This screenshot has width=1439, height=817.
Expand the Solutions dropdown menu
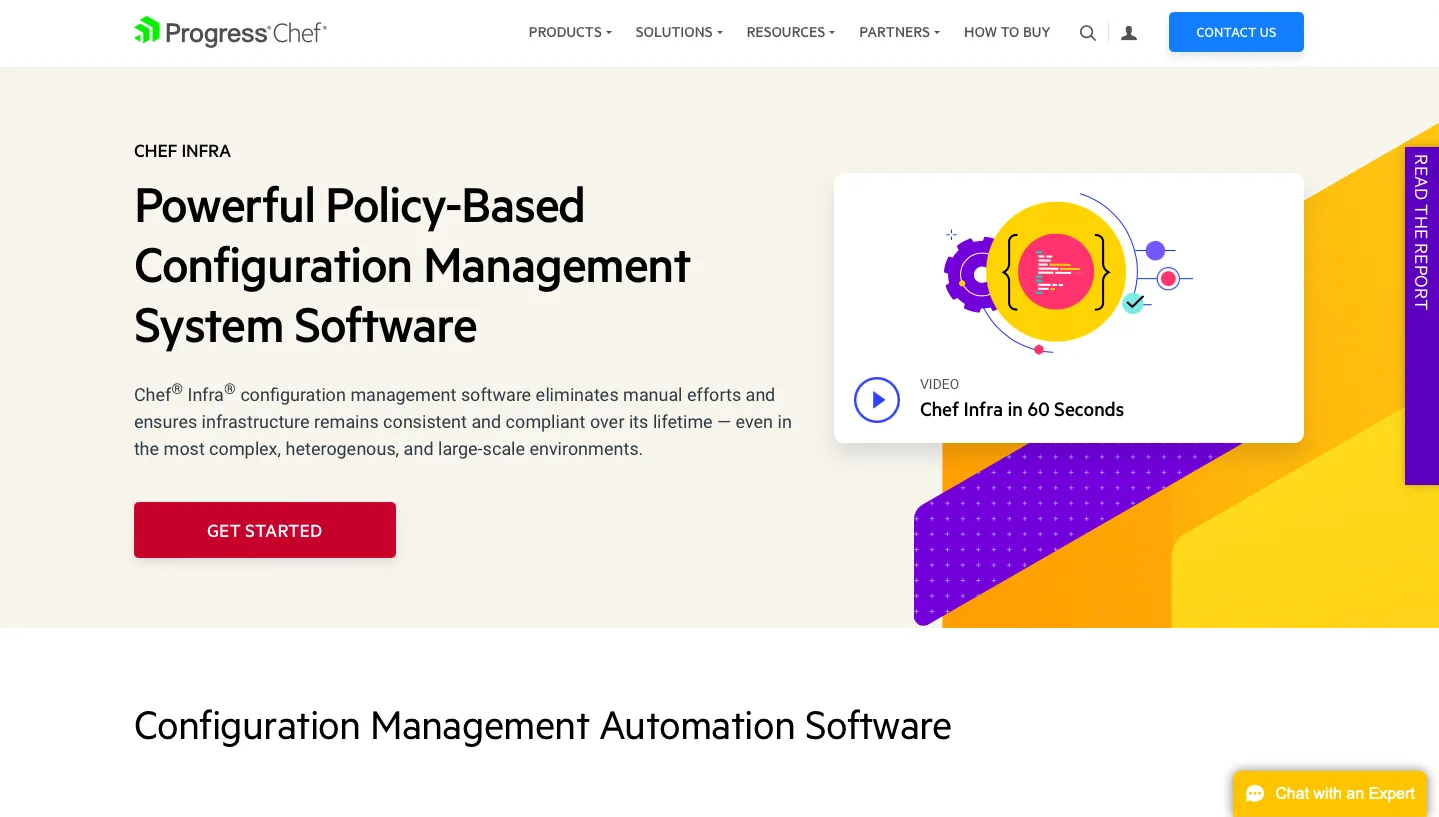[x=679, y=32]
